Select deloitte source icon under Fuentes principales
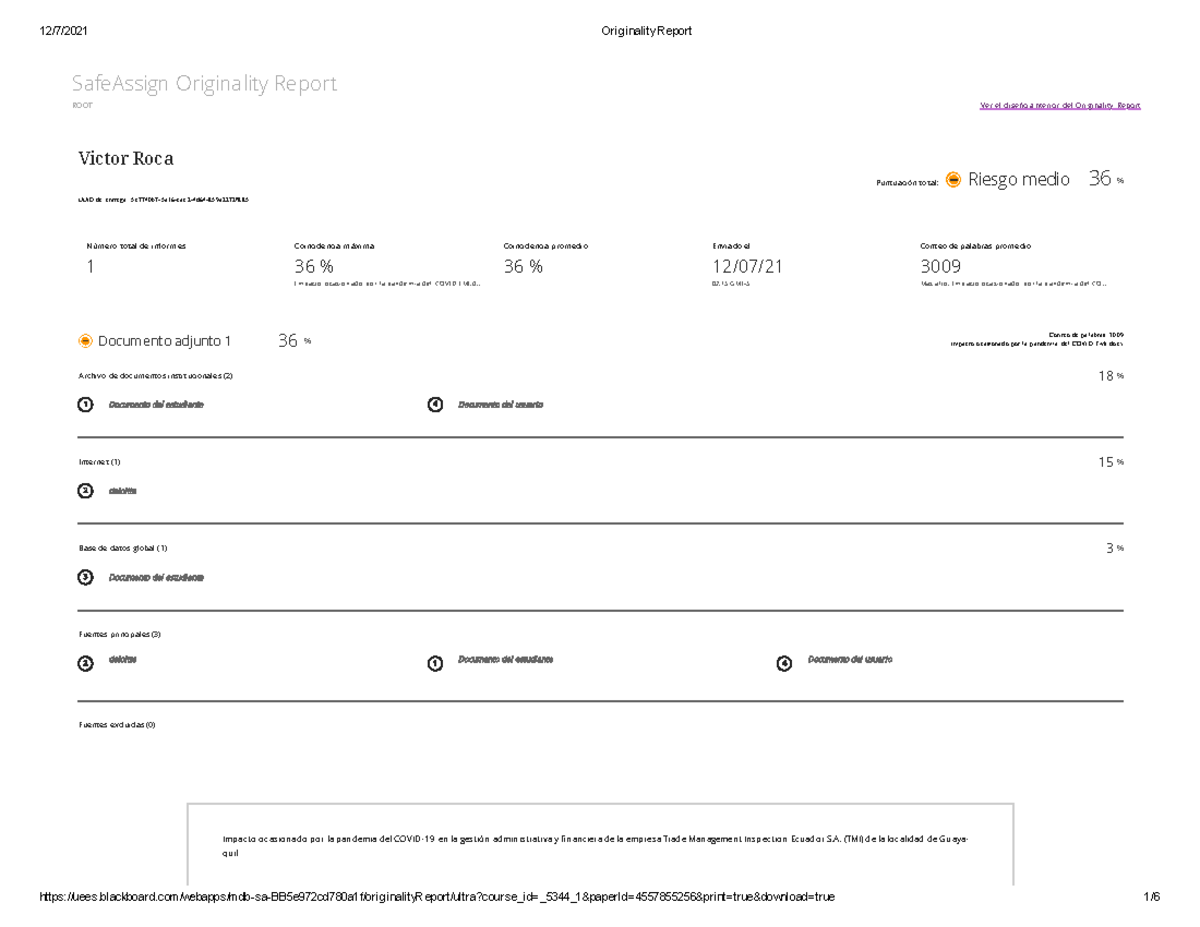Viewport: 1200px width, 927px height. tap(85, 660)
